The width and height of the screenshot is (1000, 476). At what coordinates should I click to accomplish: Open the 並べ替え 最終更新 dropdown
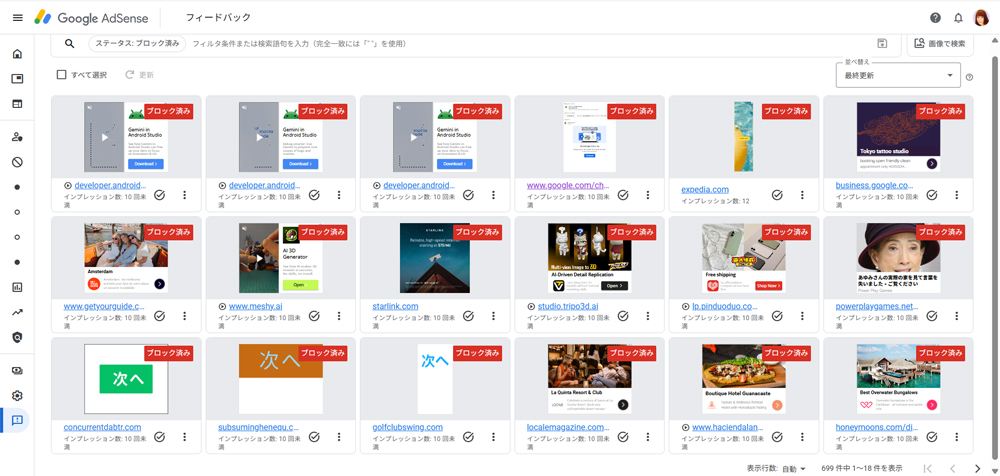pyautogui.click(x=898, y=75)
